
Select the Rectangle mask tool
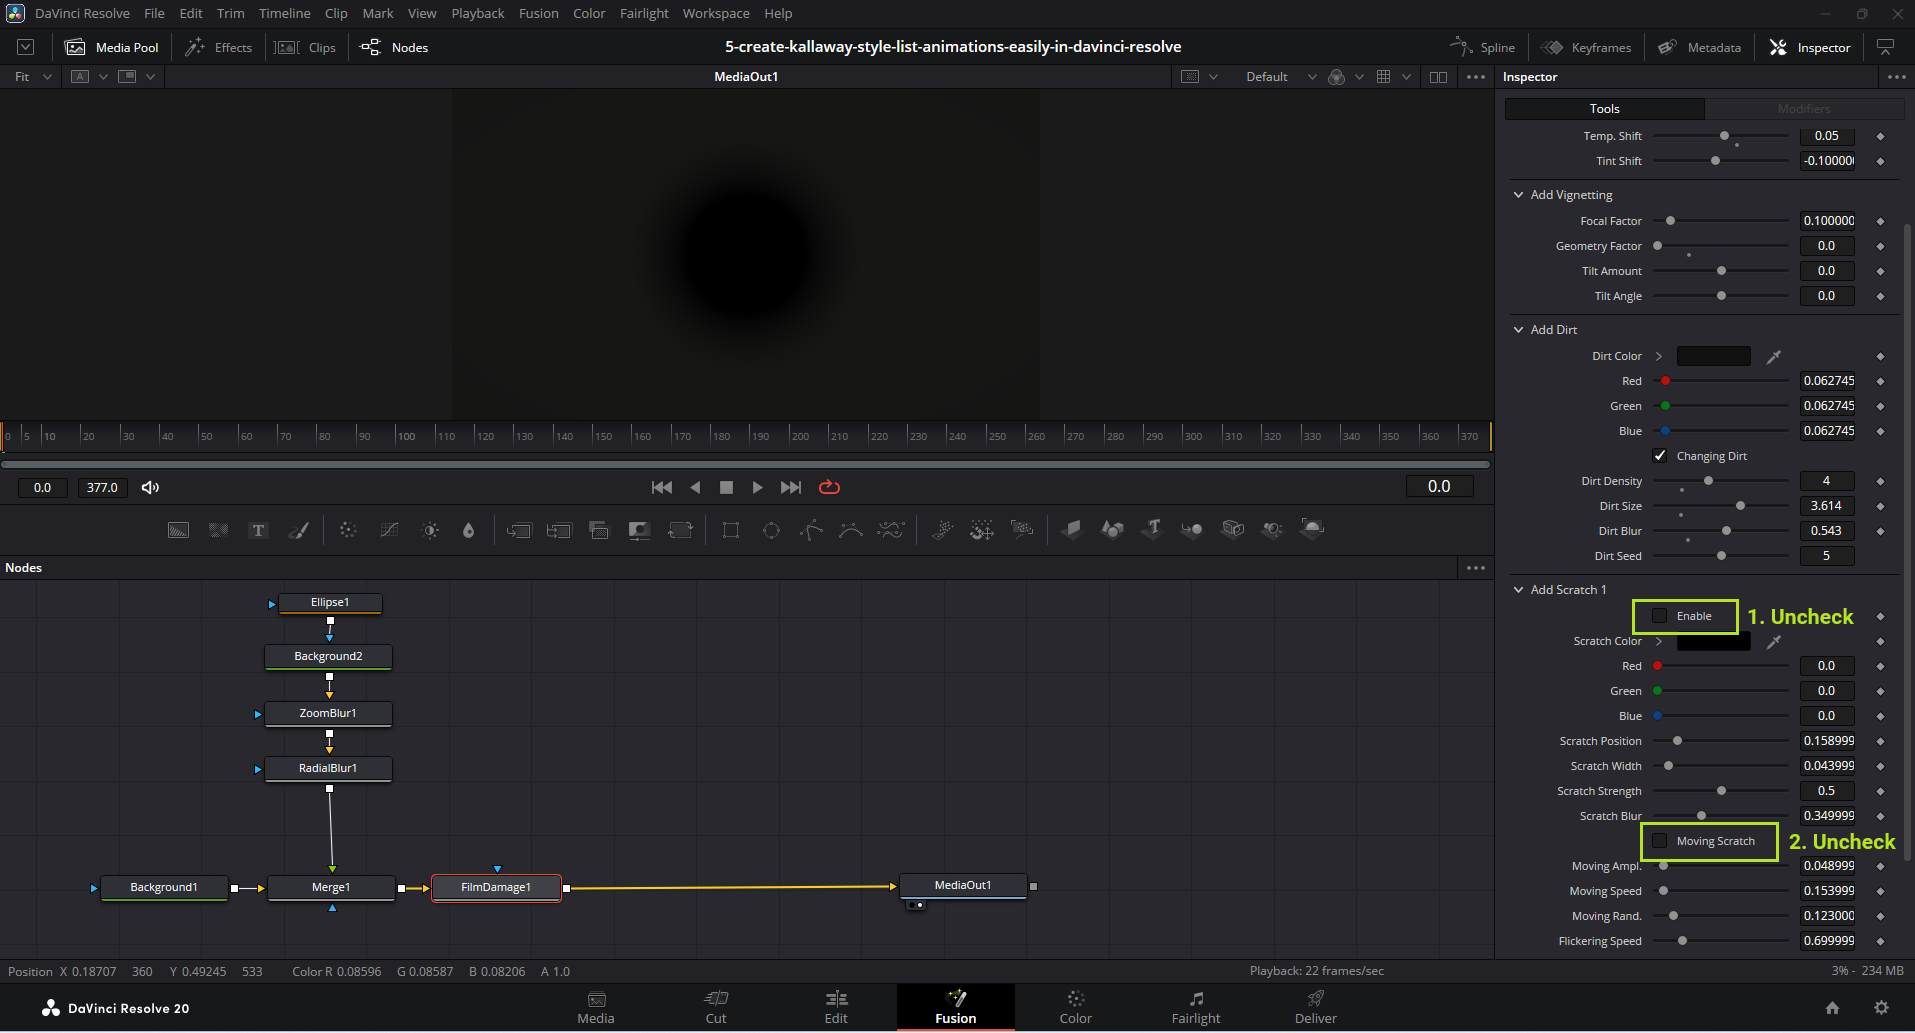pyautogui.click(x=731, y=530)
